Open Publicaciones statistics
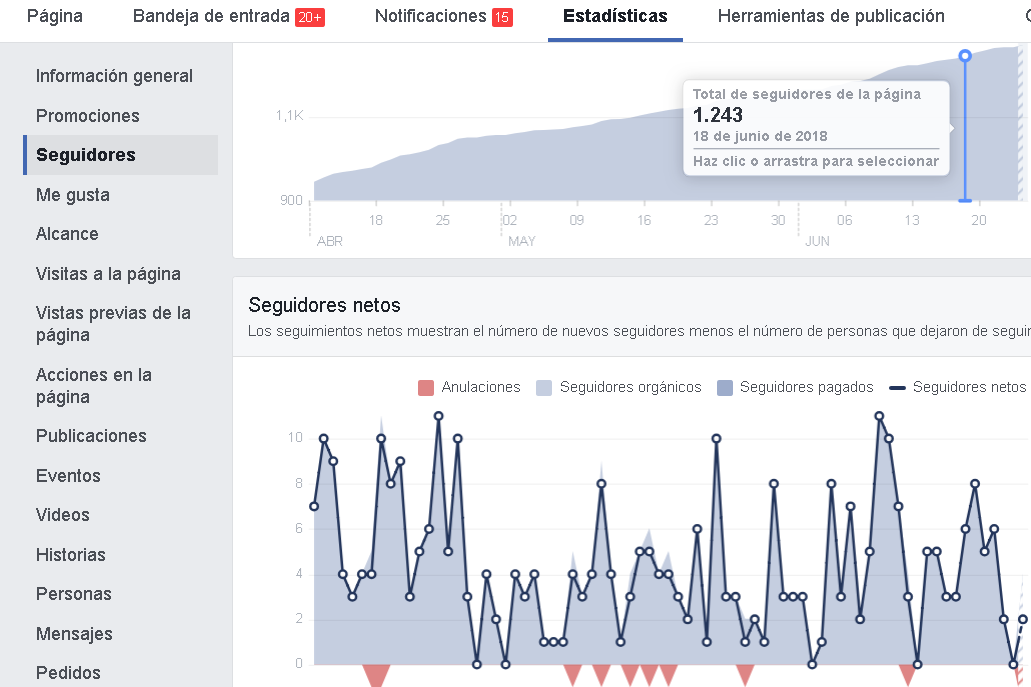1031x687 pixels. click(91, 436)
